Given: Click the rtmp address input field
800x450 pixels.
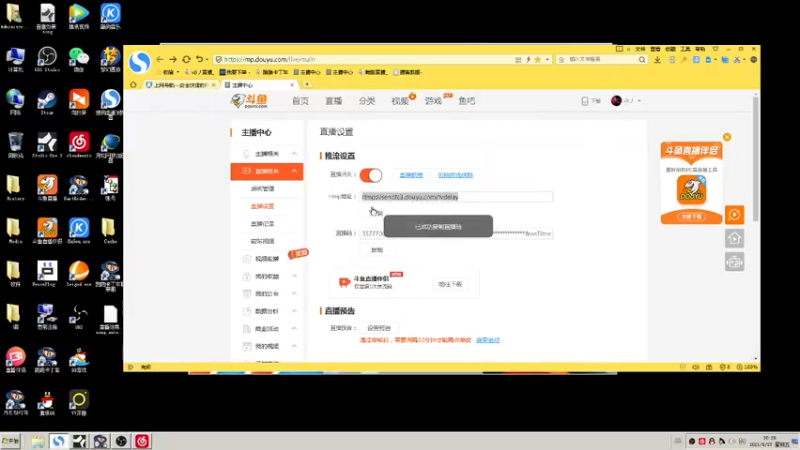Looking at the screenshot, I should (456, 197).
